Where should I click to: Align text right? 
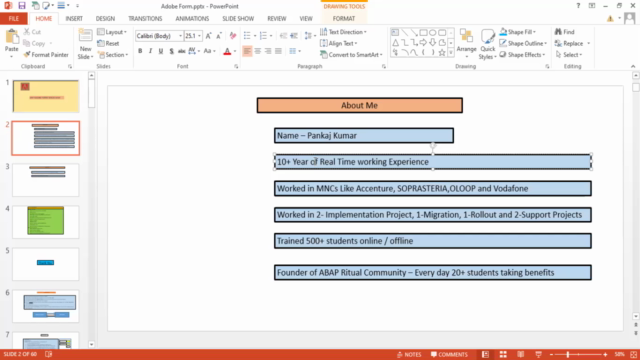point(268,51)
